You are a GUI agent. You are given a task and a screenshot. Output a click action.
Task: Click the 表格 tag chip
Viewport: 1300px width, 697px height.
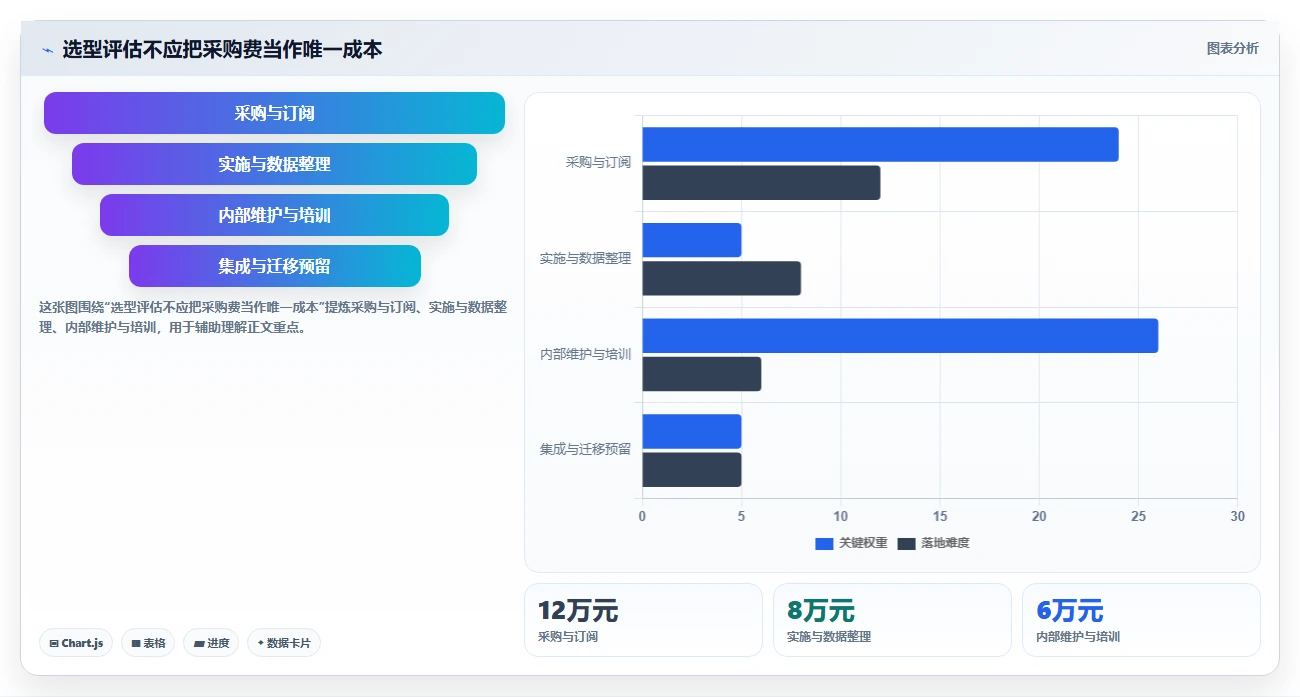coord(148,643)
